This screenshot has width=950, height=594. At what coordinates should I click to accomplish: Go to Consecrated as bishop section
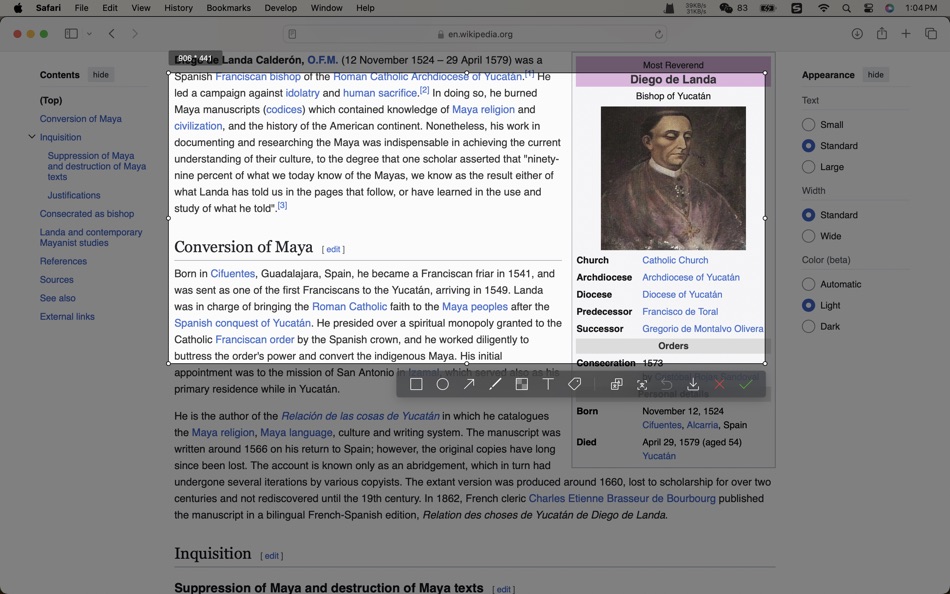pyautogui.click(x=87, y=214)
